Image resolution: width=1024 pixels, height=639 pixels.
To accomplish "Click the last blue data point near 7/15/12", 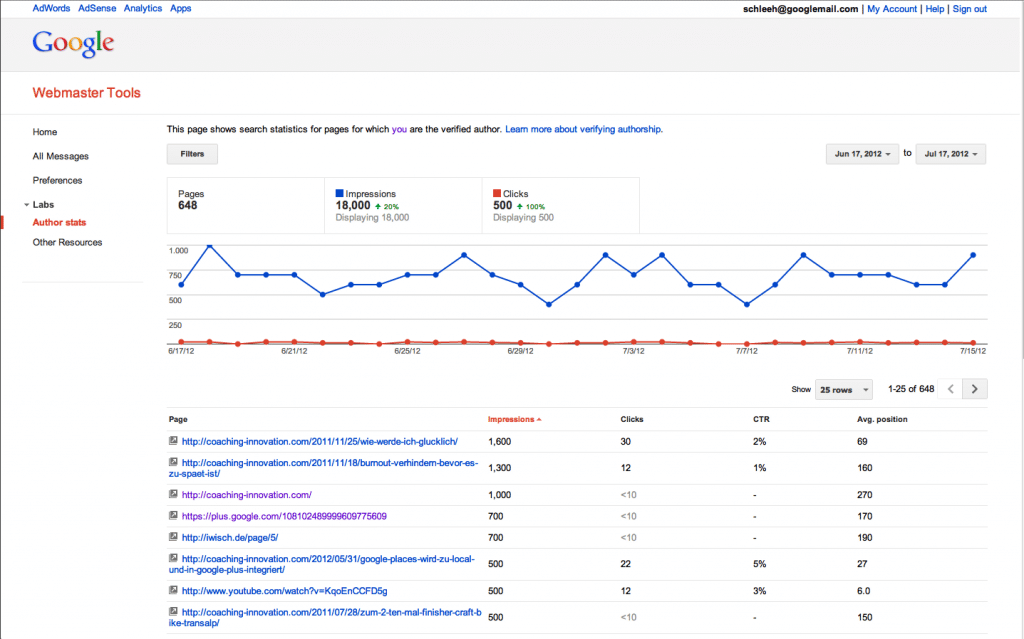I will pyautogui.click(x=973, y=255).
